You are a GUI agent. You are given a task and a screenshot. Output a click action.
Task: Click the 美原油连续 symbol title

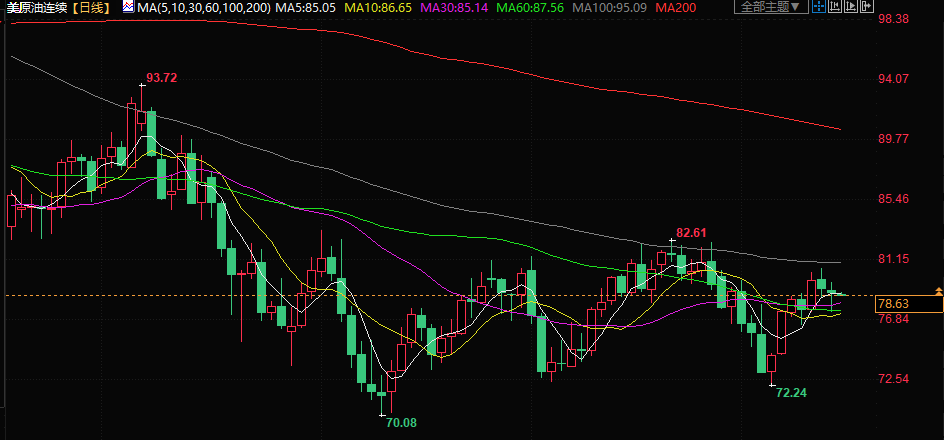point(38,8)
